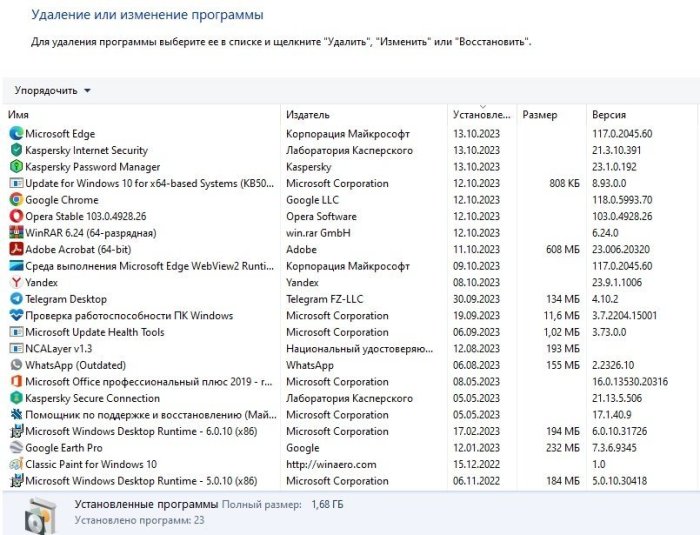Screen dimensions: 700x535
Task: Select the Google Chrome icon
Action: 16,200
